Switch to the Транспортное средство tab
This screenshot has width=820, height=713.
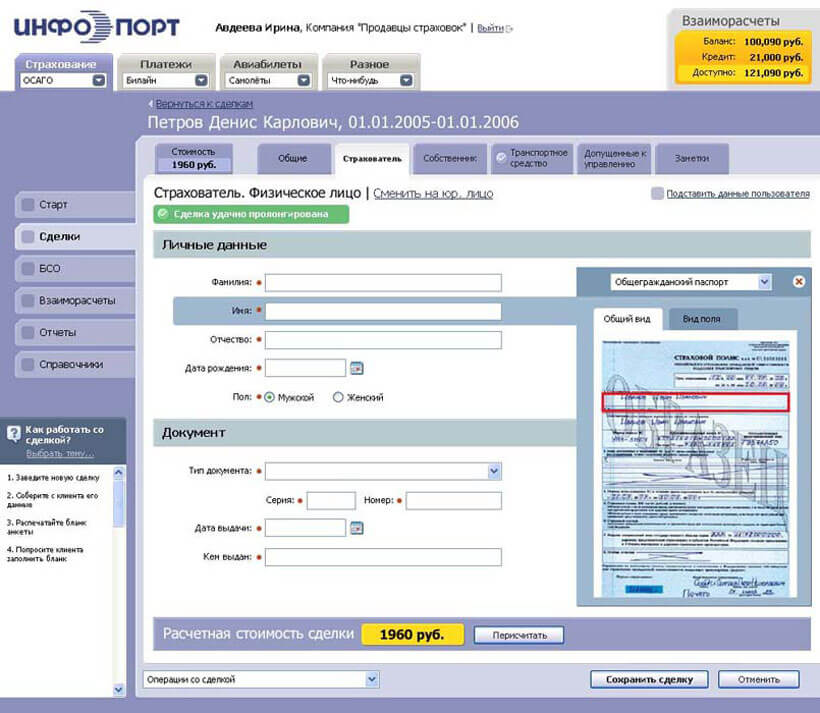click(532, 159)
